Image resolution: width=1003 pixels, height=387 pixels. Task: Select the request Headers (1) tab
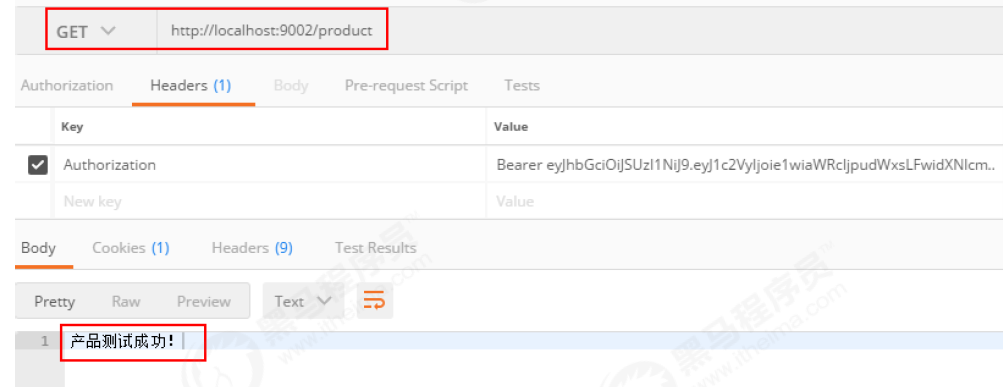[191, 85]
